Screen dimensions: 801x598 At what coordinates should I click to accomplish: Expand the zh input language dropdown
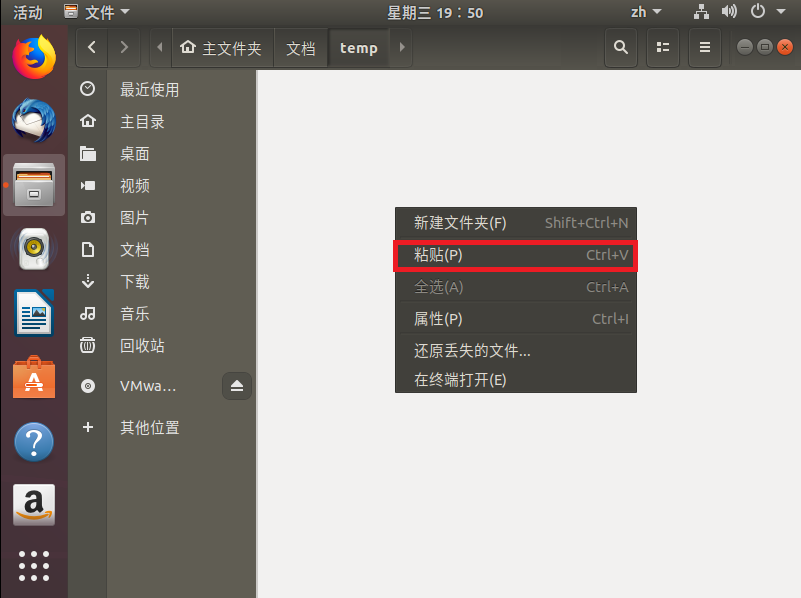tap(646, 12)
